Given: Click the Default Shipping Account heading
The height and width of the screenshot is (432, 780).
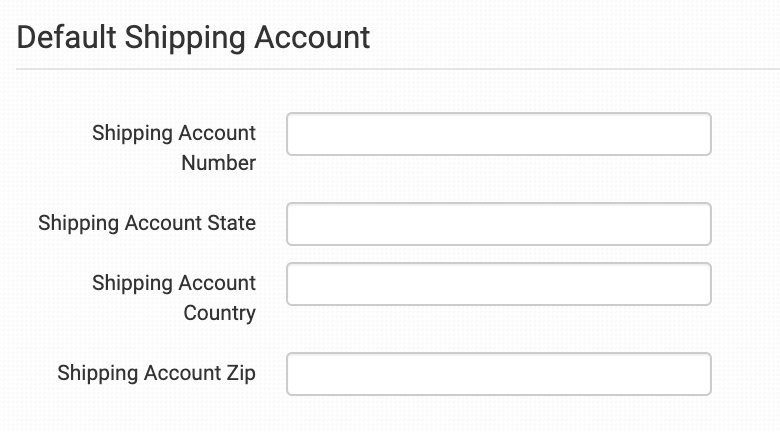Looking at the screenshot, I should point(194,38).
